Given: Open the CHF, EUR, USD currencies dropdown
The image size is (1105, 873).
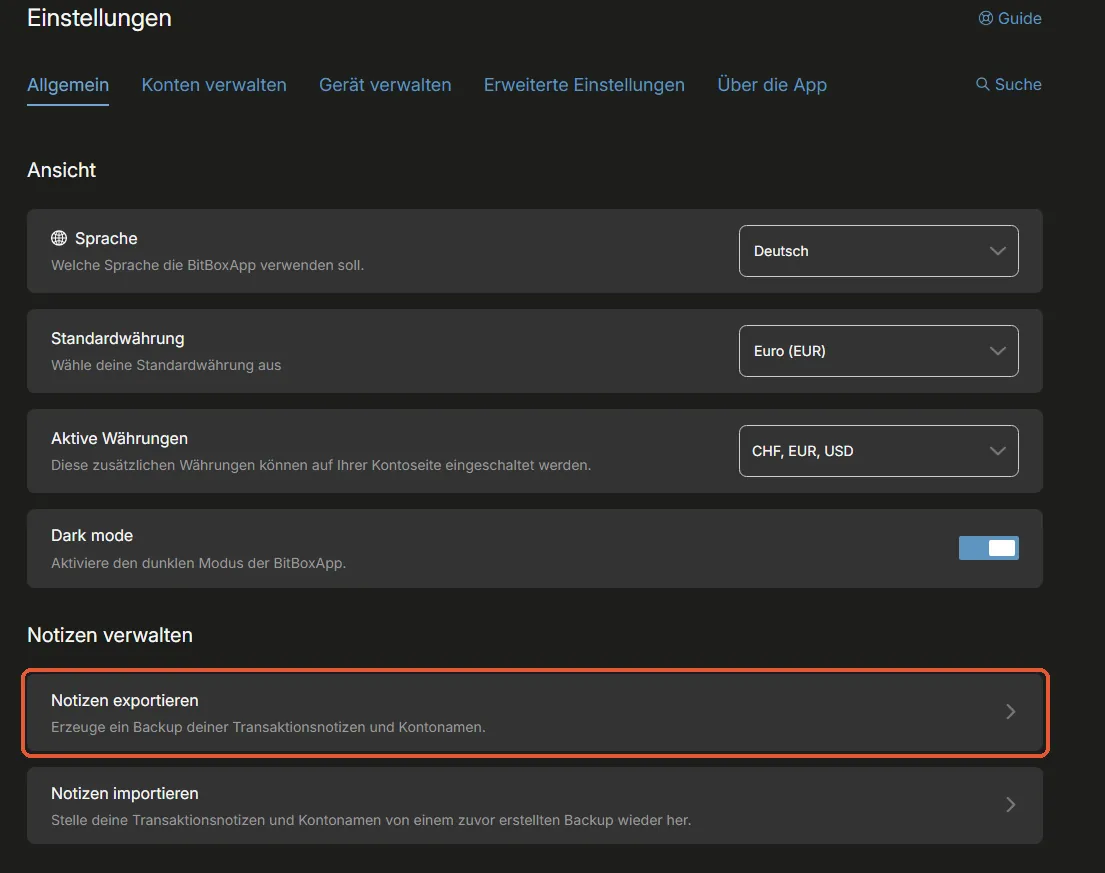Looking at the screenshot, I should pos(878,451).
